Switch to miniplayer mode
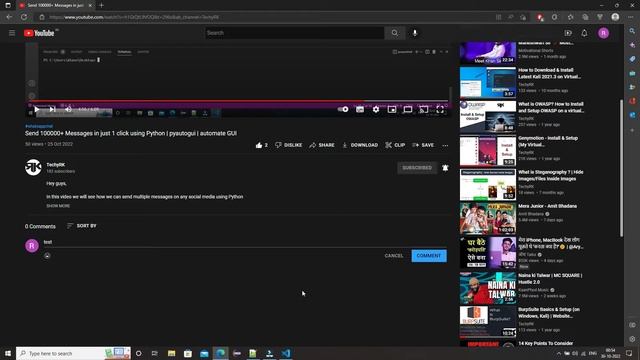 [x=392, y=109]
